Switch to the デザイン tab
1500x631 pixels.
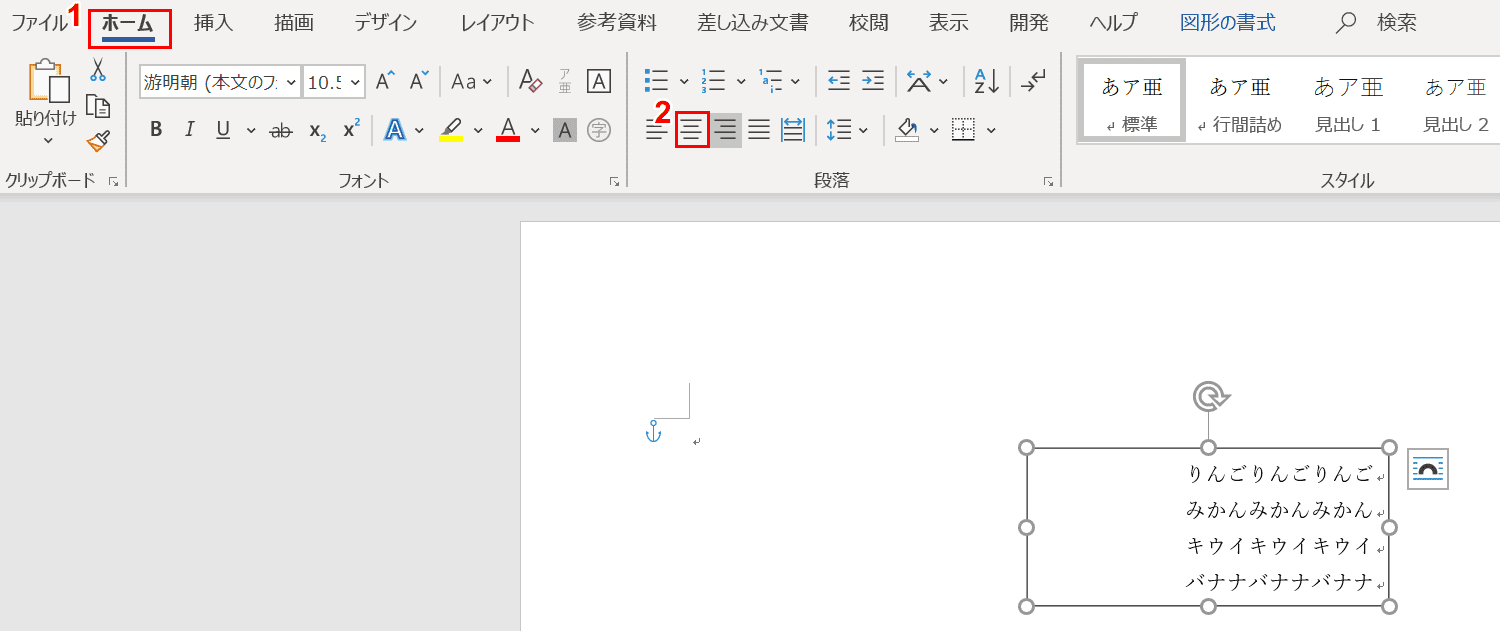pyautogui.click(x=385, y=23)
